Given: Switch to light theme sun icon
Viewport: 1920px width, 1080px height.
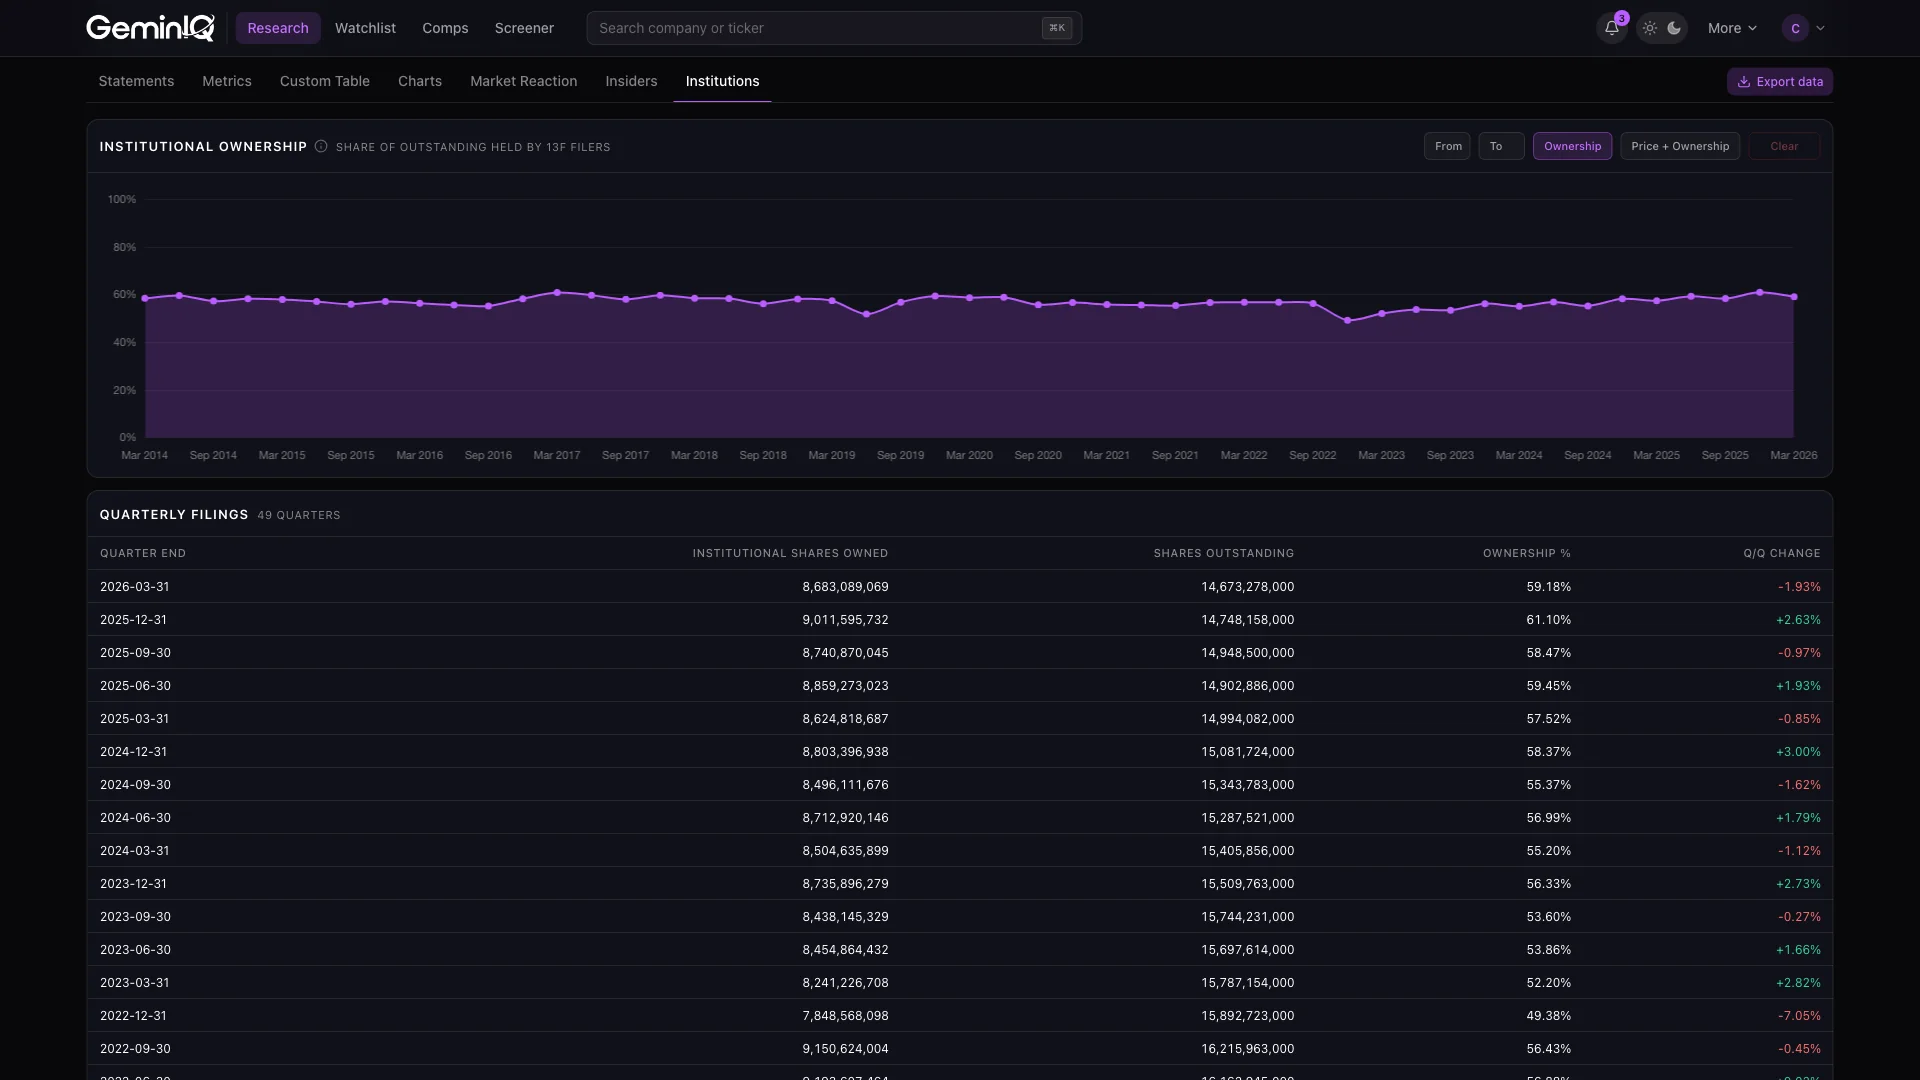Looking at the screenshot, I should tap(1650, 28).
